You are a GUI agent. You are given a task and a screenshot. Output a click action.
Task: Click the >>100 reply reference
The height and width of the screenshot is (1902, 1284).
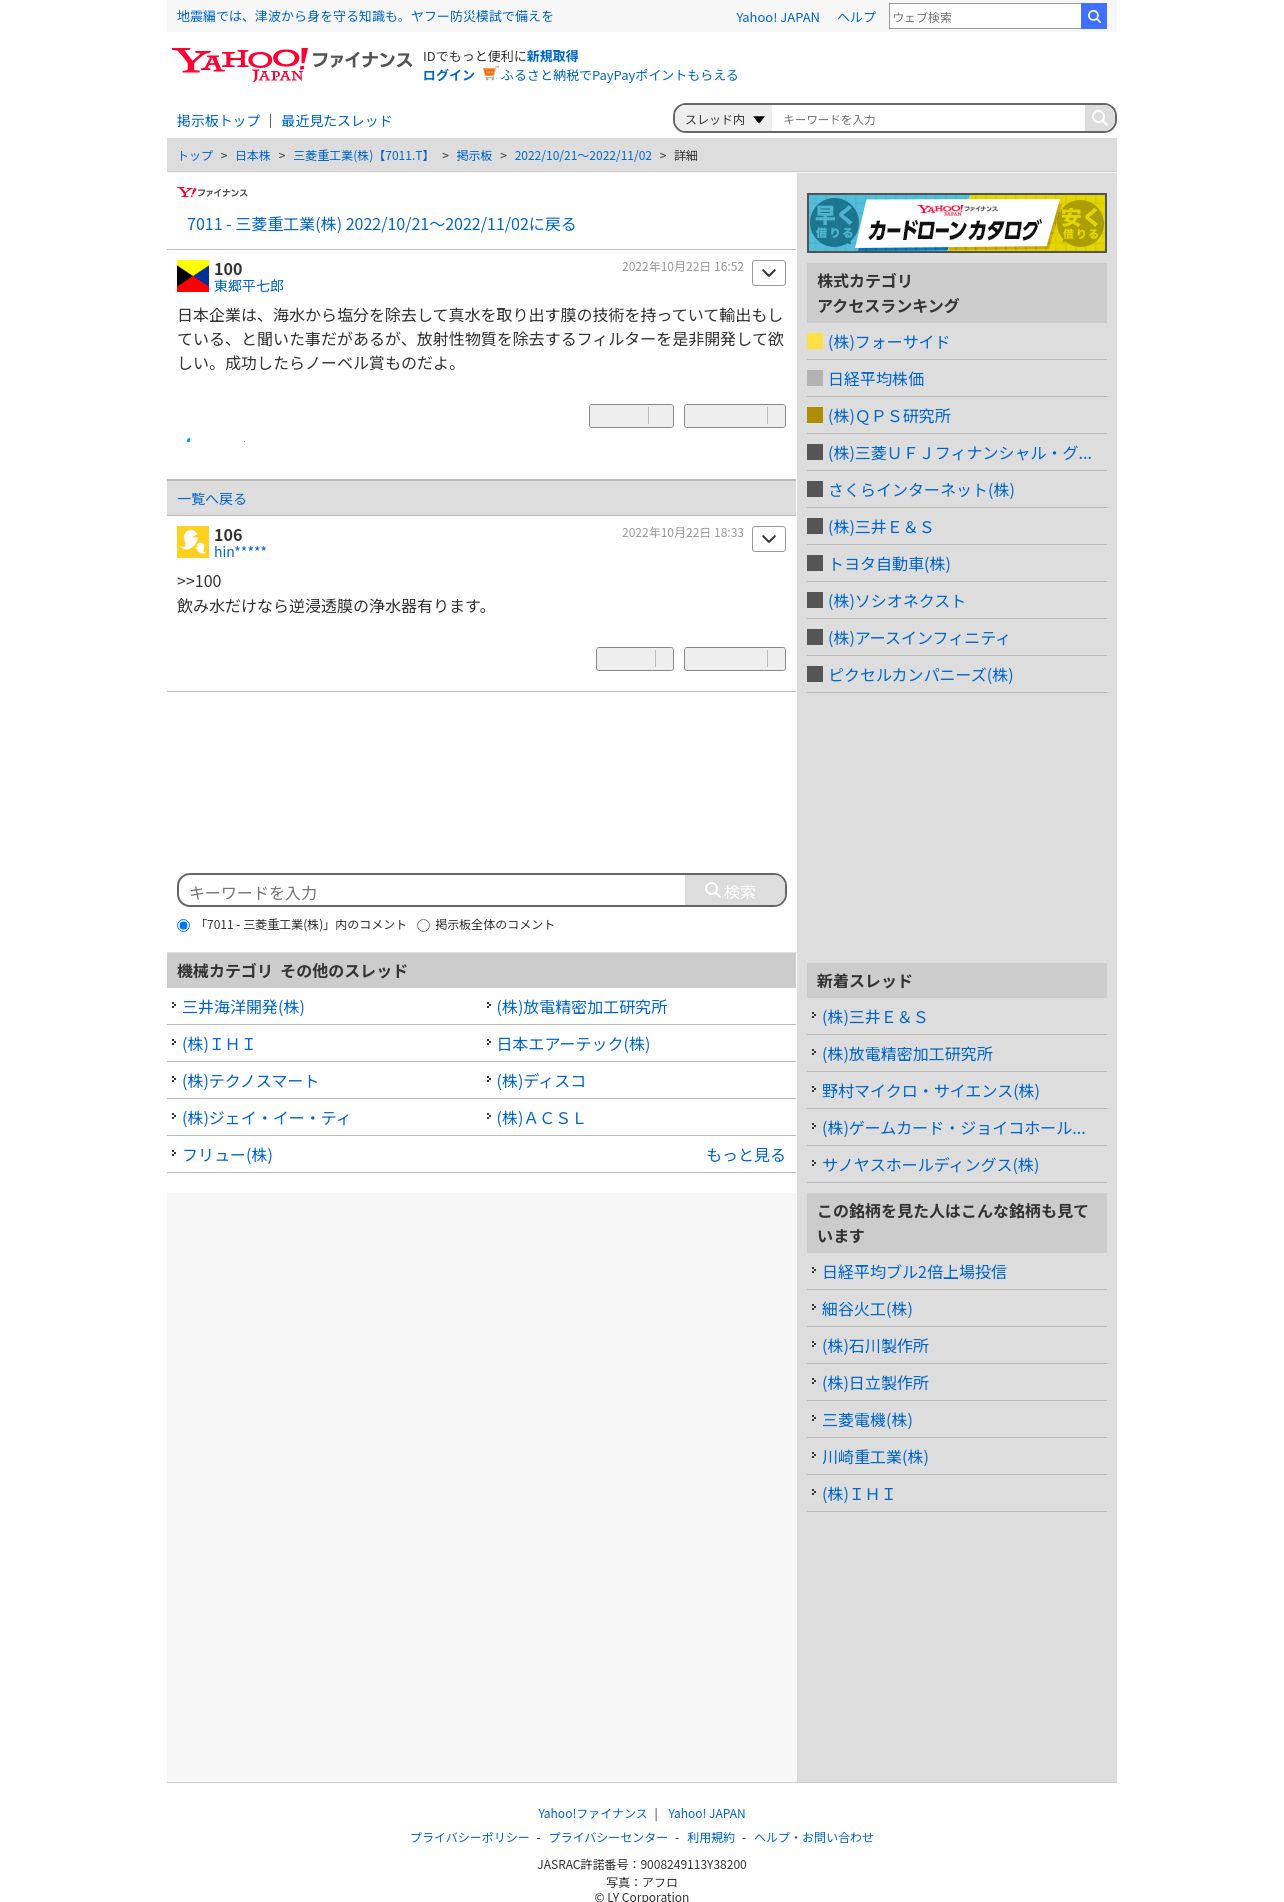199,581
